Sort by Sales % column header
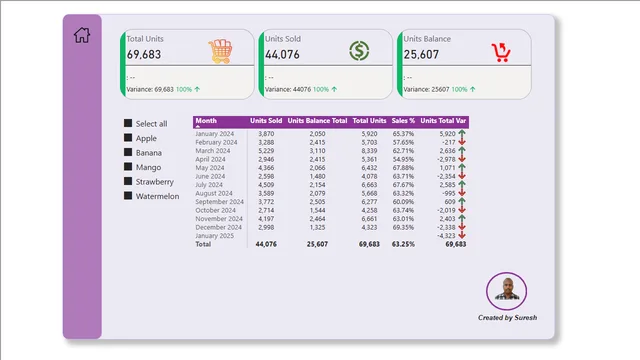This screenshot has height=360, width=640. point(403,121)
